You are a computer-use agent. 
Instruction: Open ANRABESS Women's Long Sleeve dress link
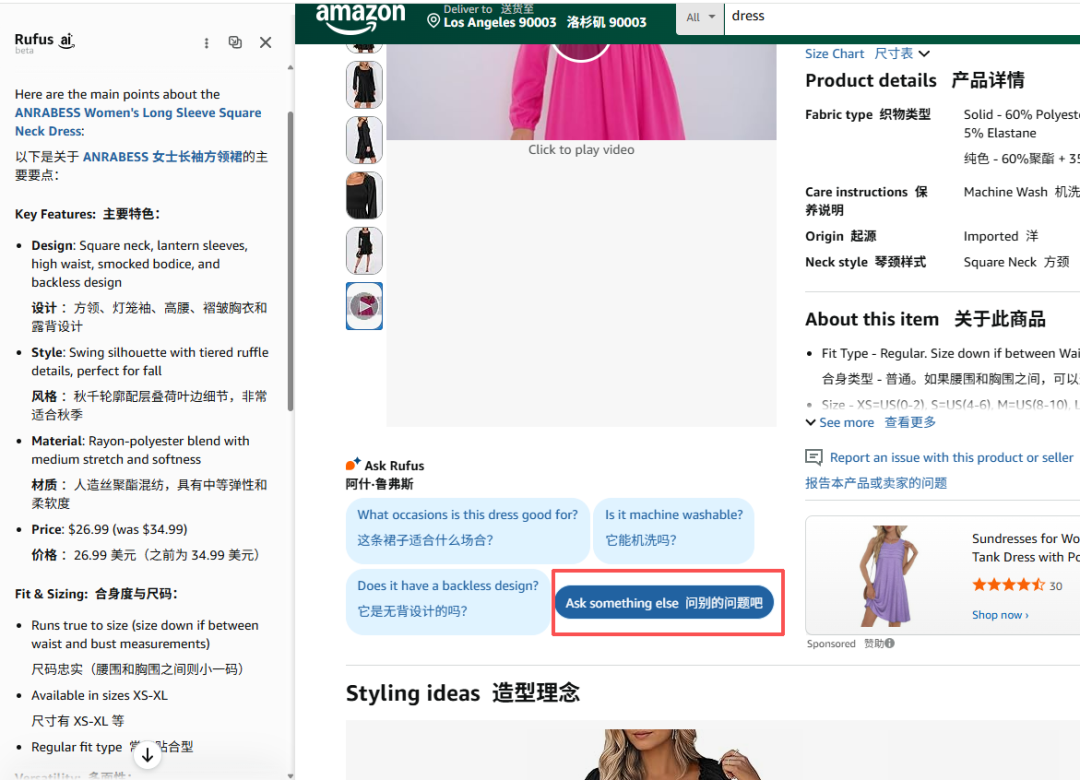pos(138,122)
